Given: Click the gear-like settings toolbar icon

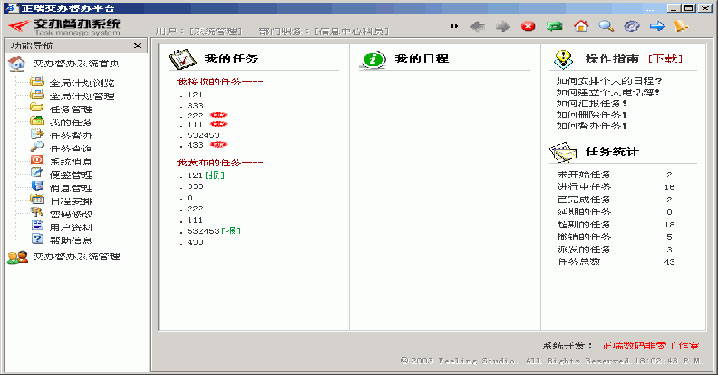Looking at the screenshot, I should tap(631, 26).
